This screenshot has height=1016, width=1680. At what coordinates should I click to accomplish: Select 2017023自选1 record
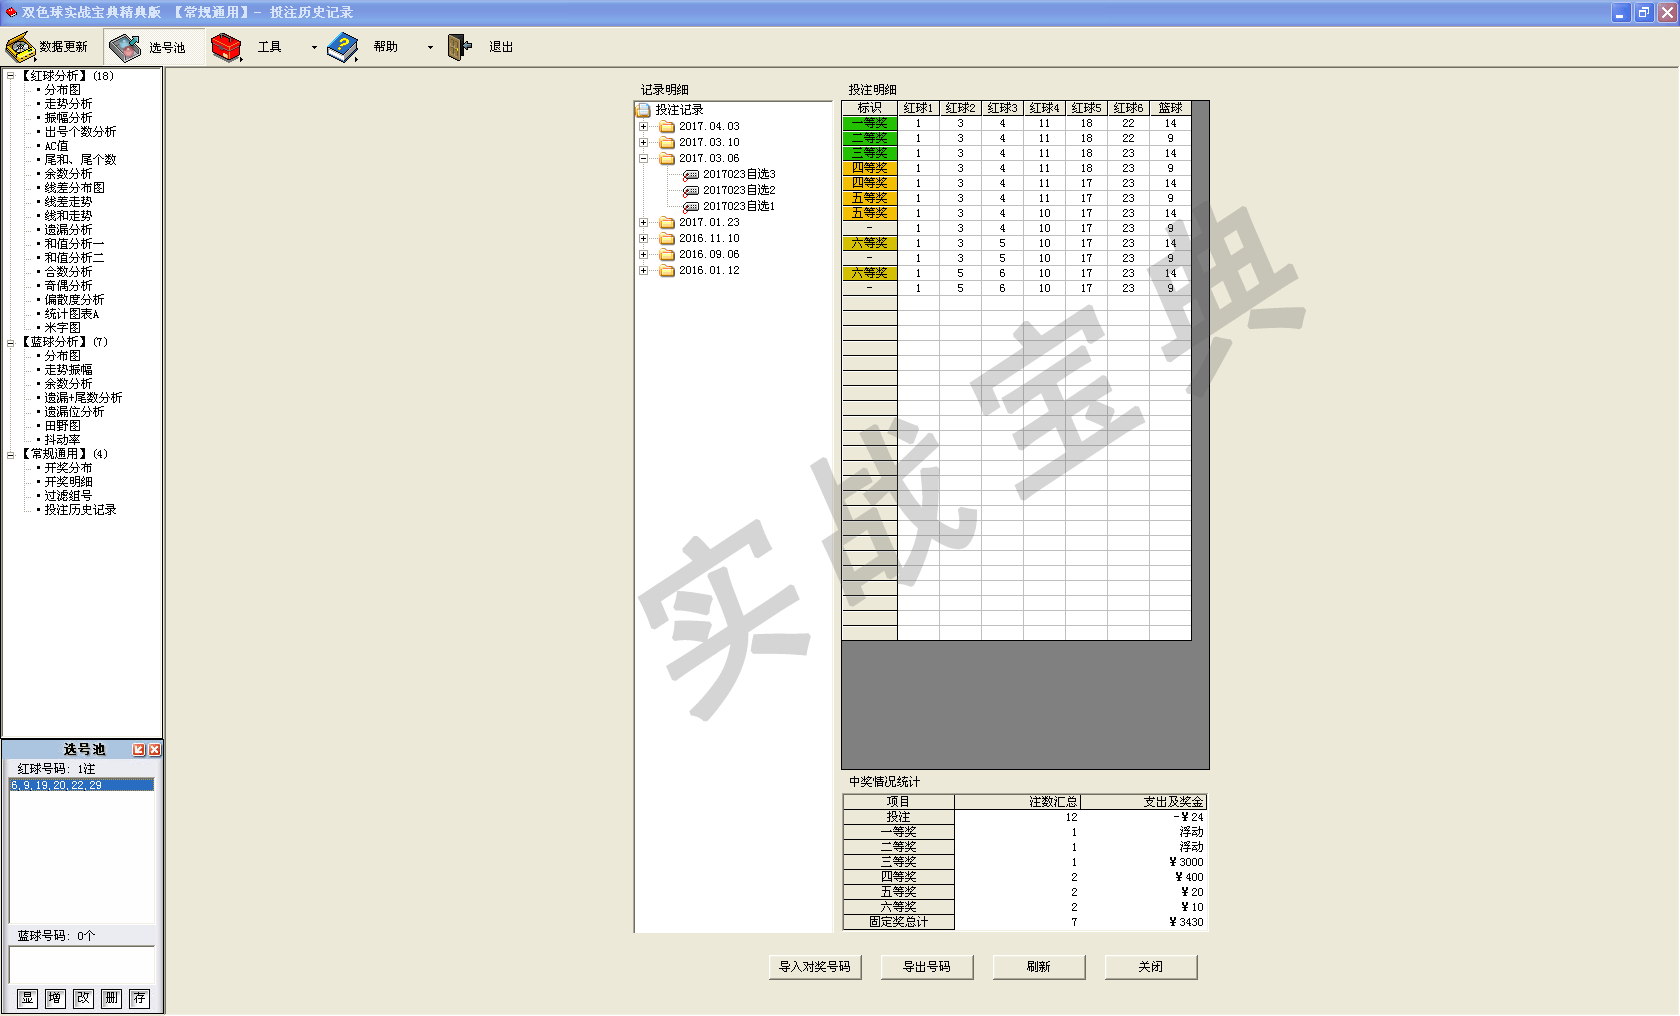point(739,206)
